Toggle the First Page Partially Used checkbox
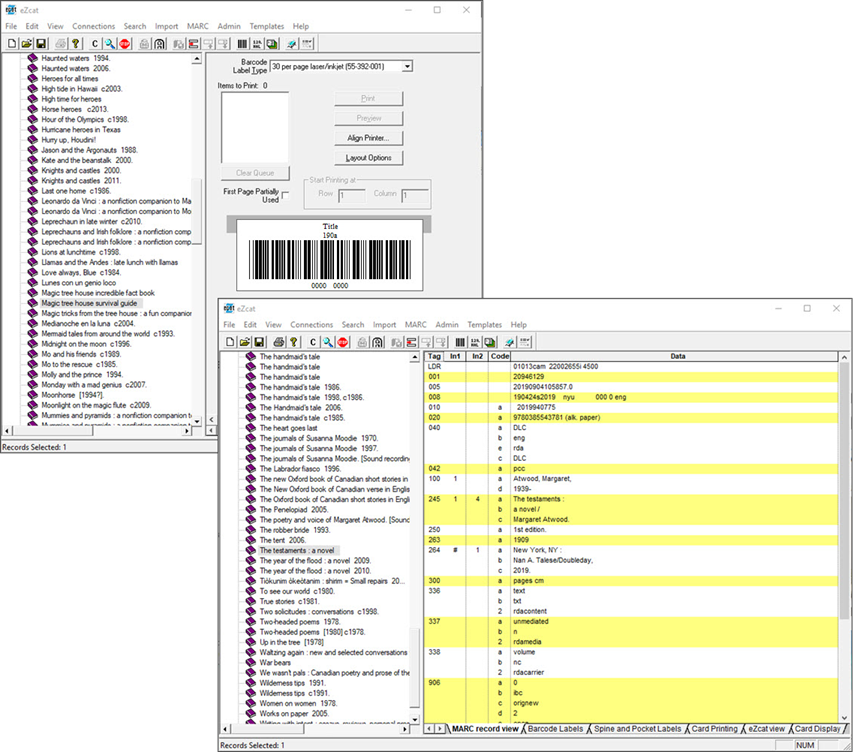Viewport: 854px width, 752px height. [x=285, y=195]
